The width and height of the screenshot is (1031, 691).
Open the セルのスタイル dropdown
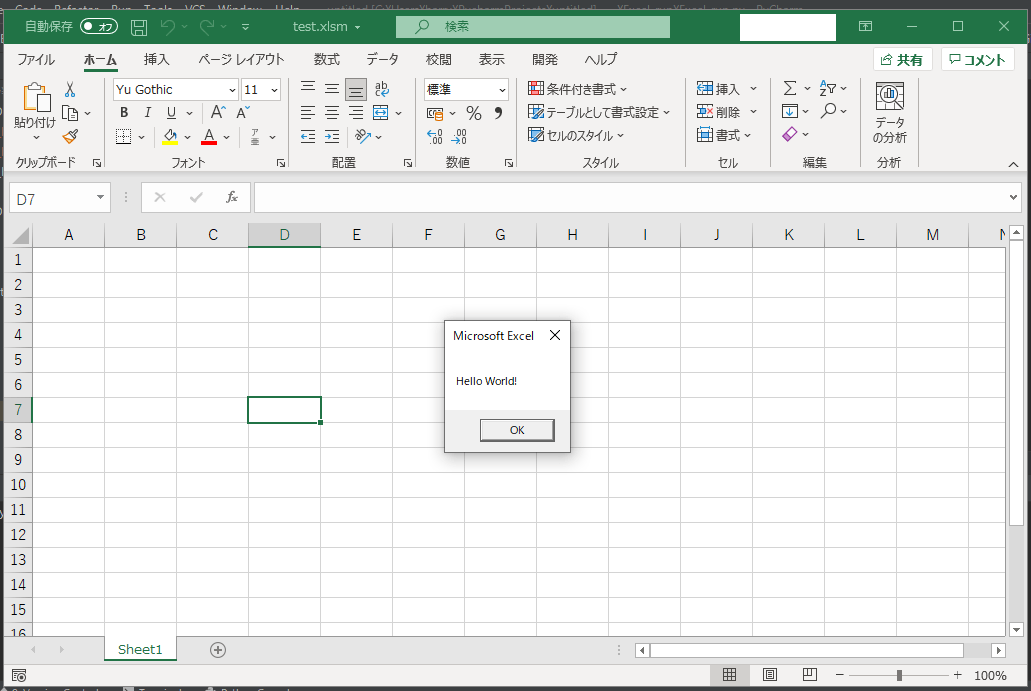click(x=575, y=135)
